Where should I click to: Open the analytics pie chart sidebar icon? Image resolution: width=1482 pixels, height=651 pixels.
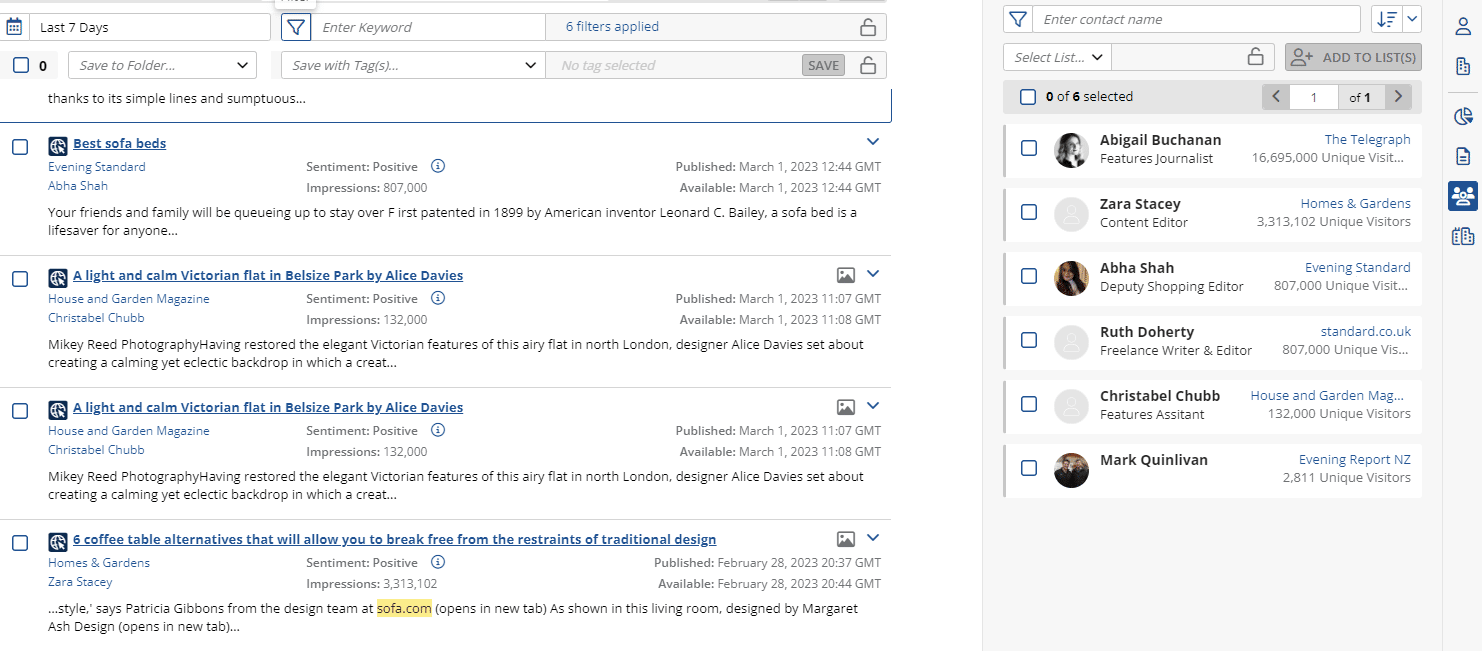pos(1462,117)
